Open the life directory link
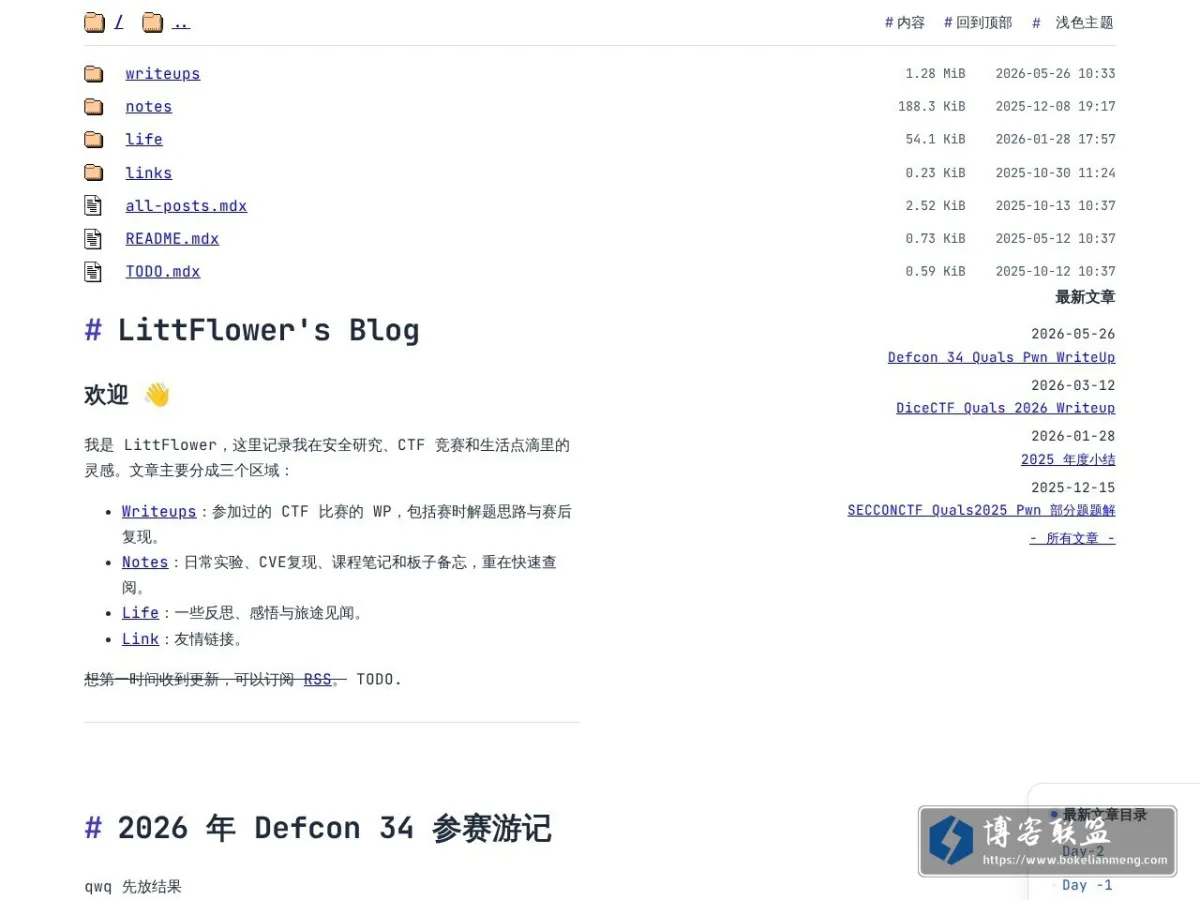1200x900 pixels. [144, 140]
